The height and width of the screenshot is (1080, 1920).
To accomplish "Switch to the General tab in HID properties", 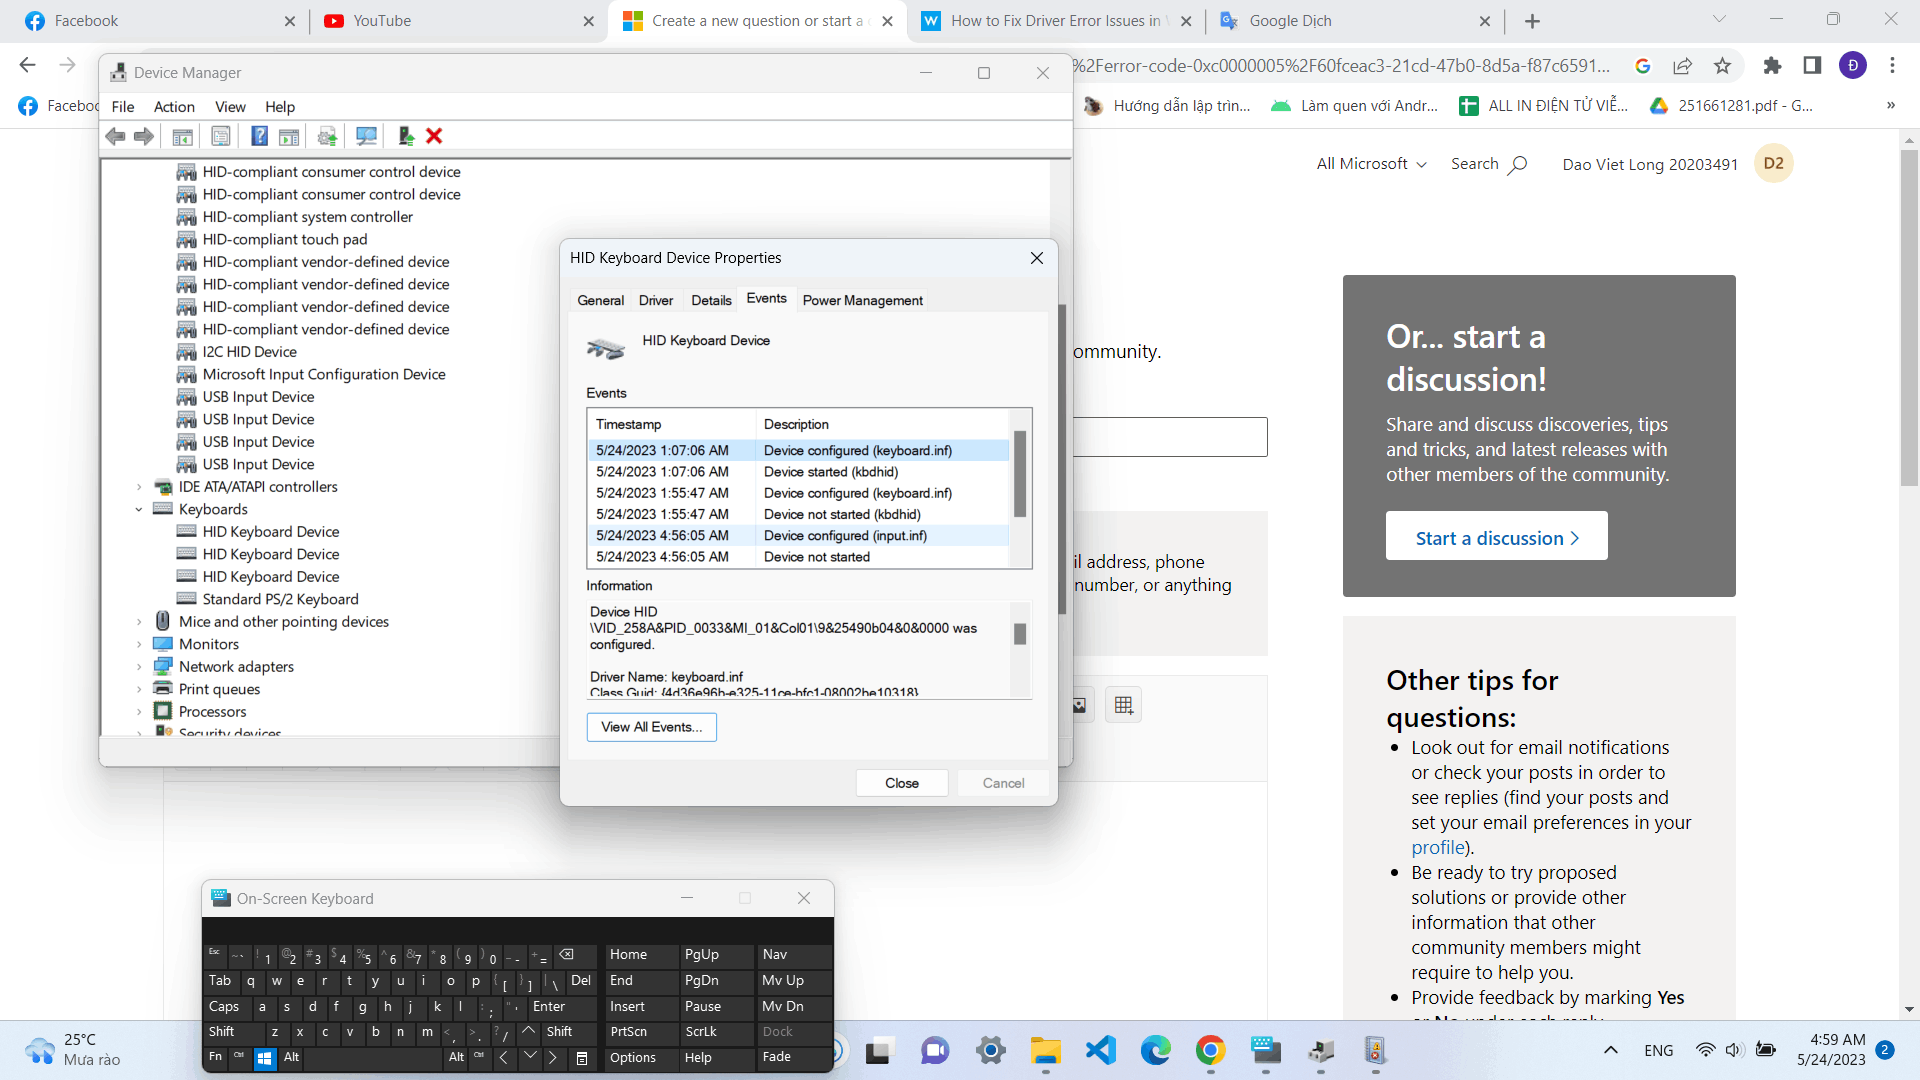I will point(601,299).
